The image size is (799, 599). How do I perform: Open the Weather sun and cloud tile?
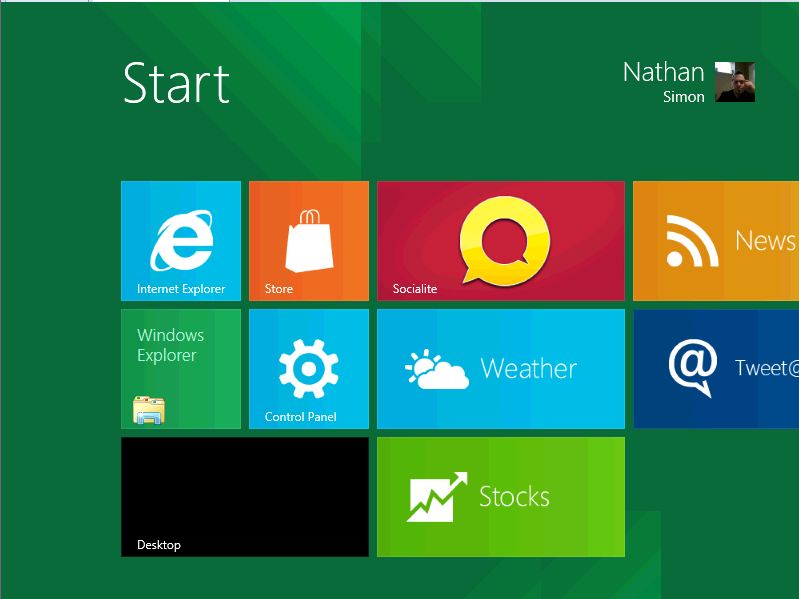pyautogui.click(x=501, y=369)
